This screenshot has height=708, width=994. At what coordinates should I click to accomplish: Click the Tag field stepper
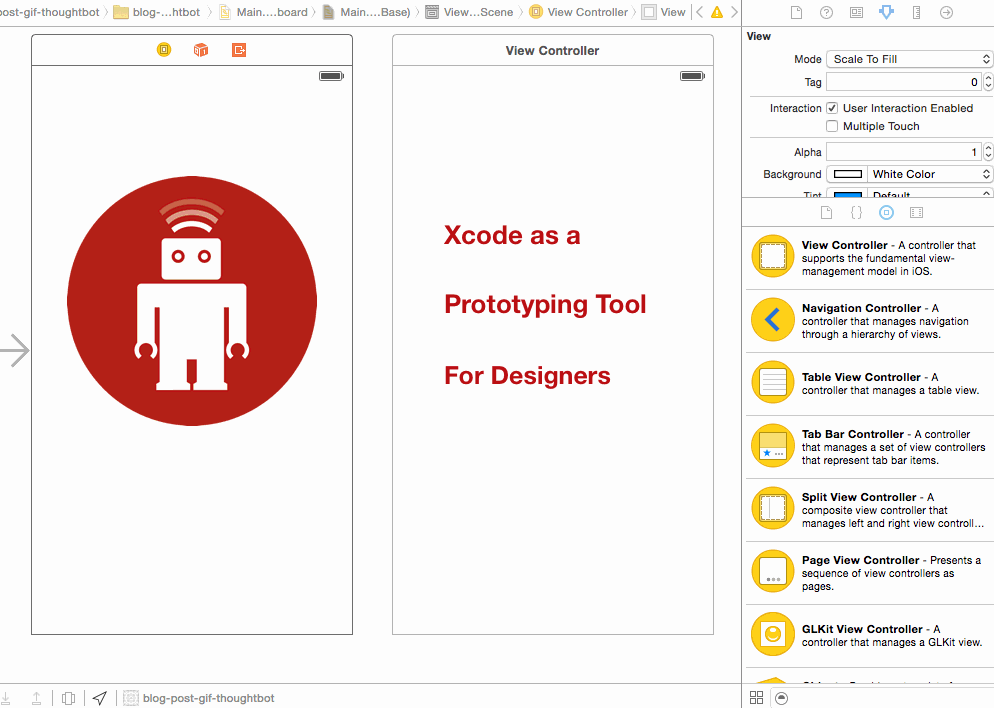point(988,82)
